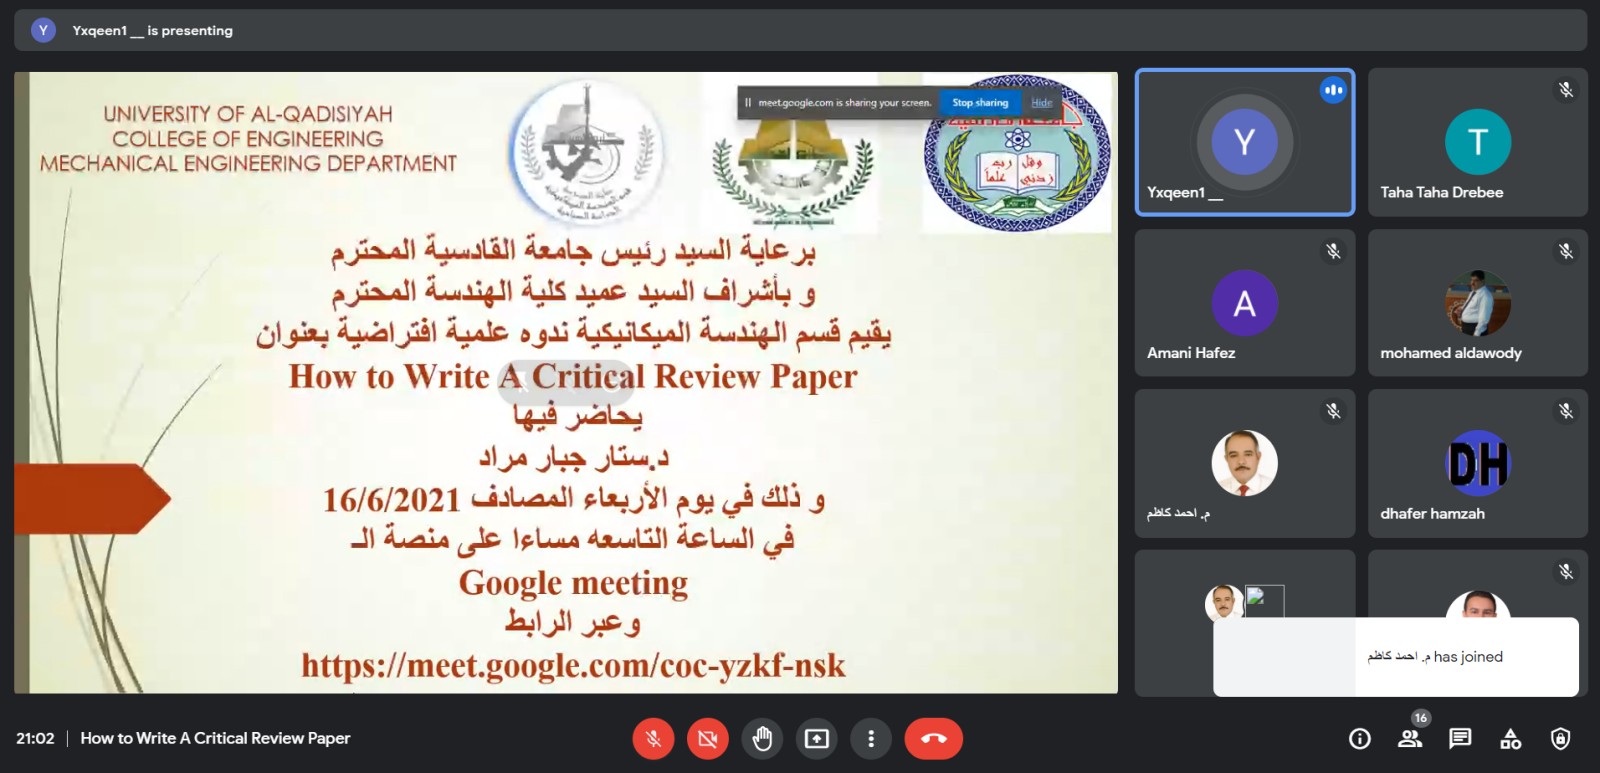Open the more options three-dot menu
The image size is (1600, 773).
pyautogui.click(x=871, y=739)
